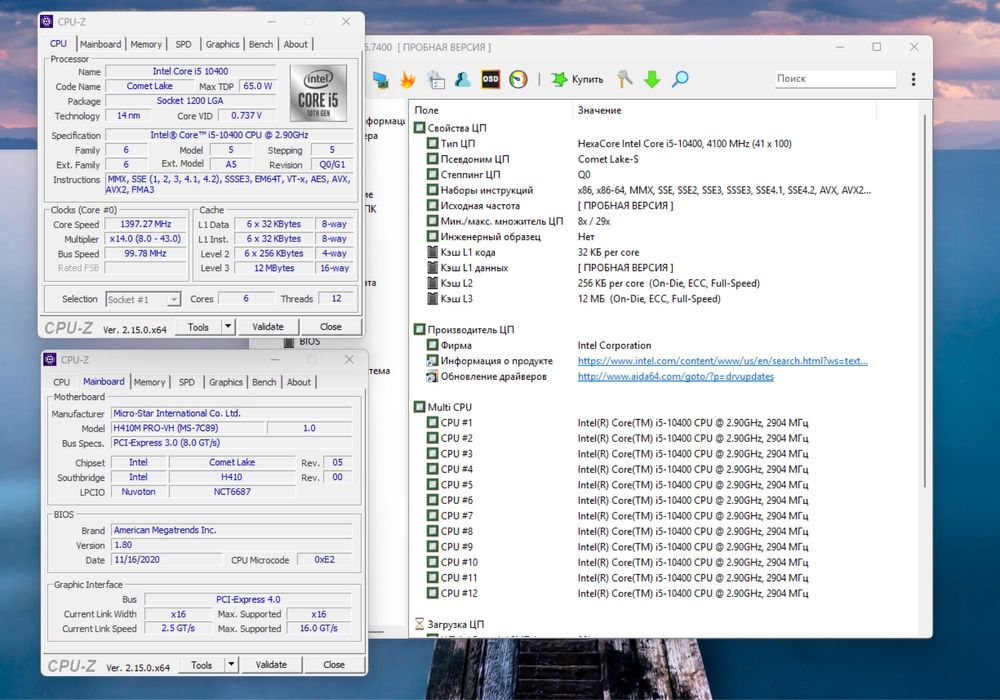Click bottom CPU-Z window title icon

coord(50,360)
